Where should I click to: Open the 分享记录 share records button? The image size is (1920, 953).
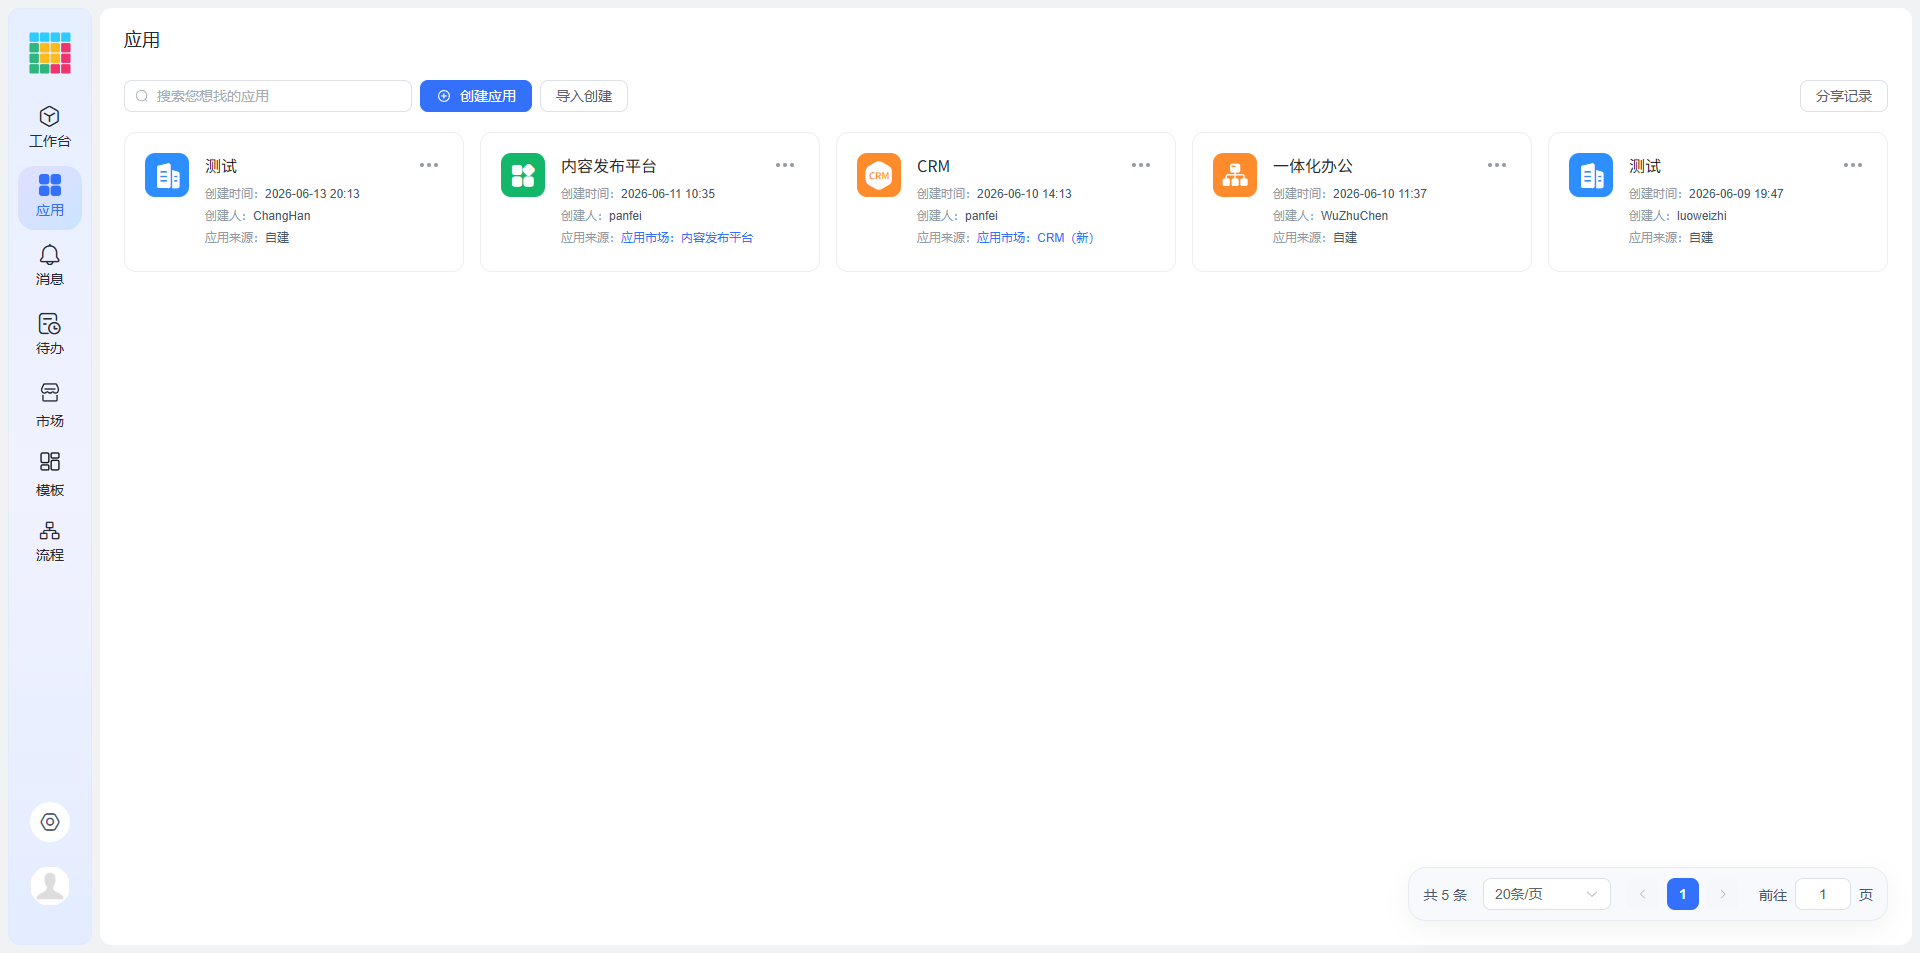[x=1844, y=96]
